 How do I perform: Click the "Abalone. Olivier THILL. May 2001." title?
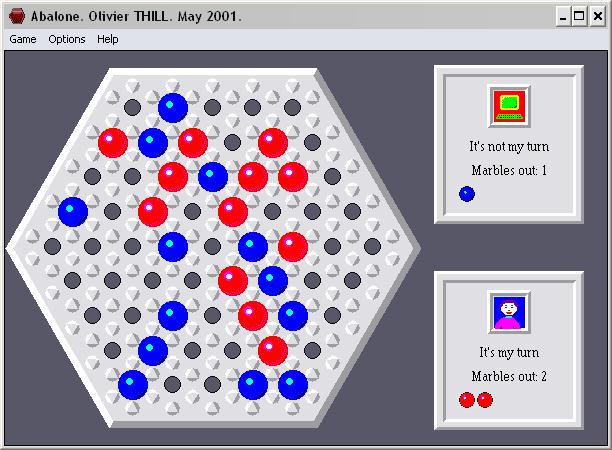coord(136,16)
